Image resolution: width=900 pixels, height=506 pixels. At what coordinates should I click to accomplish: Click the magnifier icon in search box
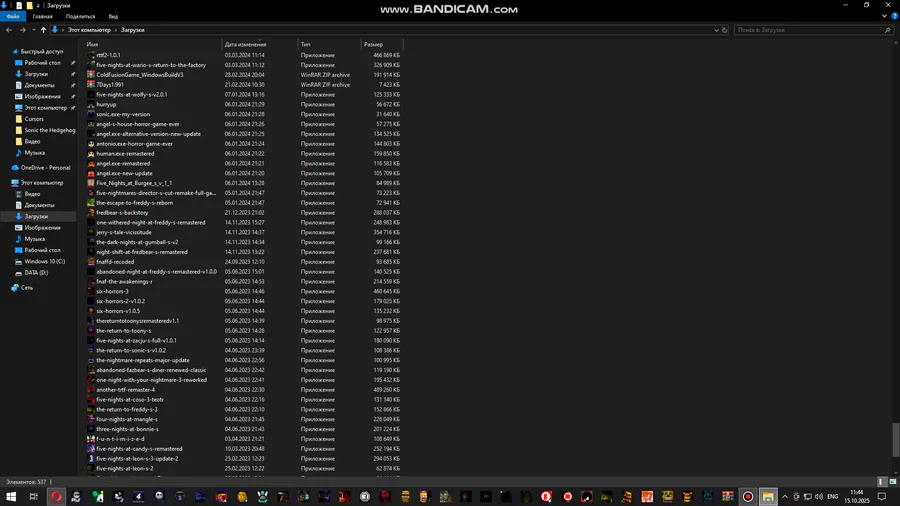(x=887, y=30)
